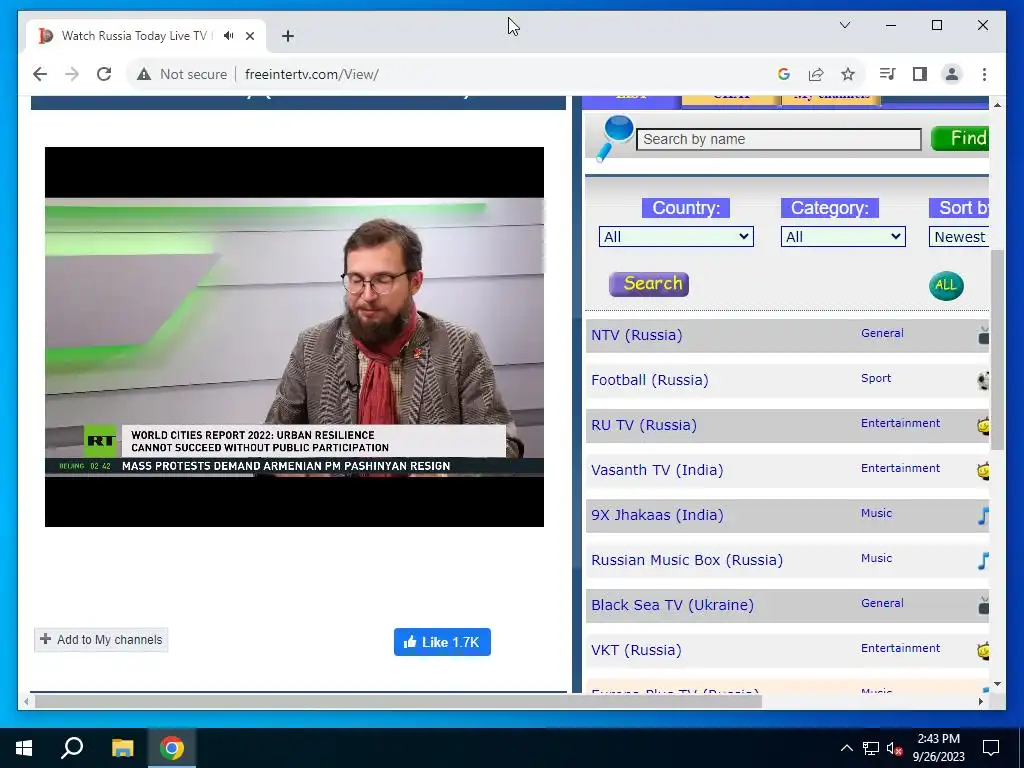The image size is (1024, 768).
Task: Click the round ALL button
Action: (x=946, y=285)
